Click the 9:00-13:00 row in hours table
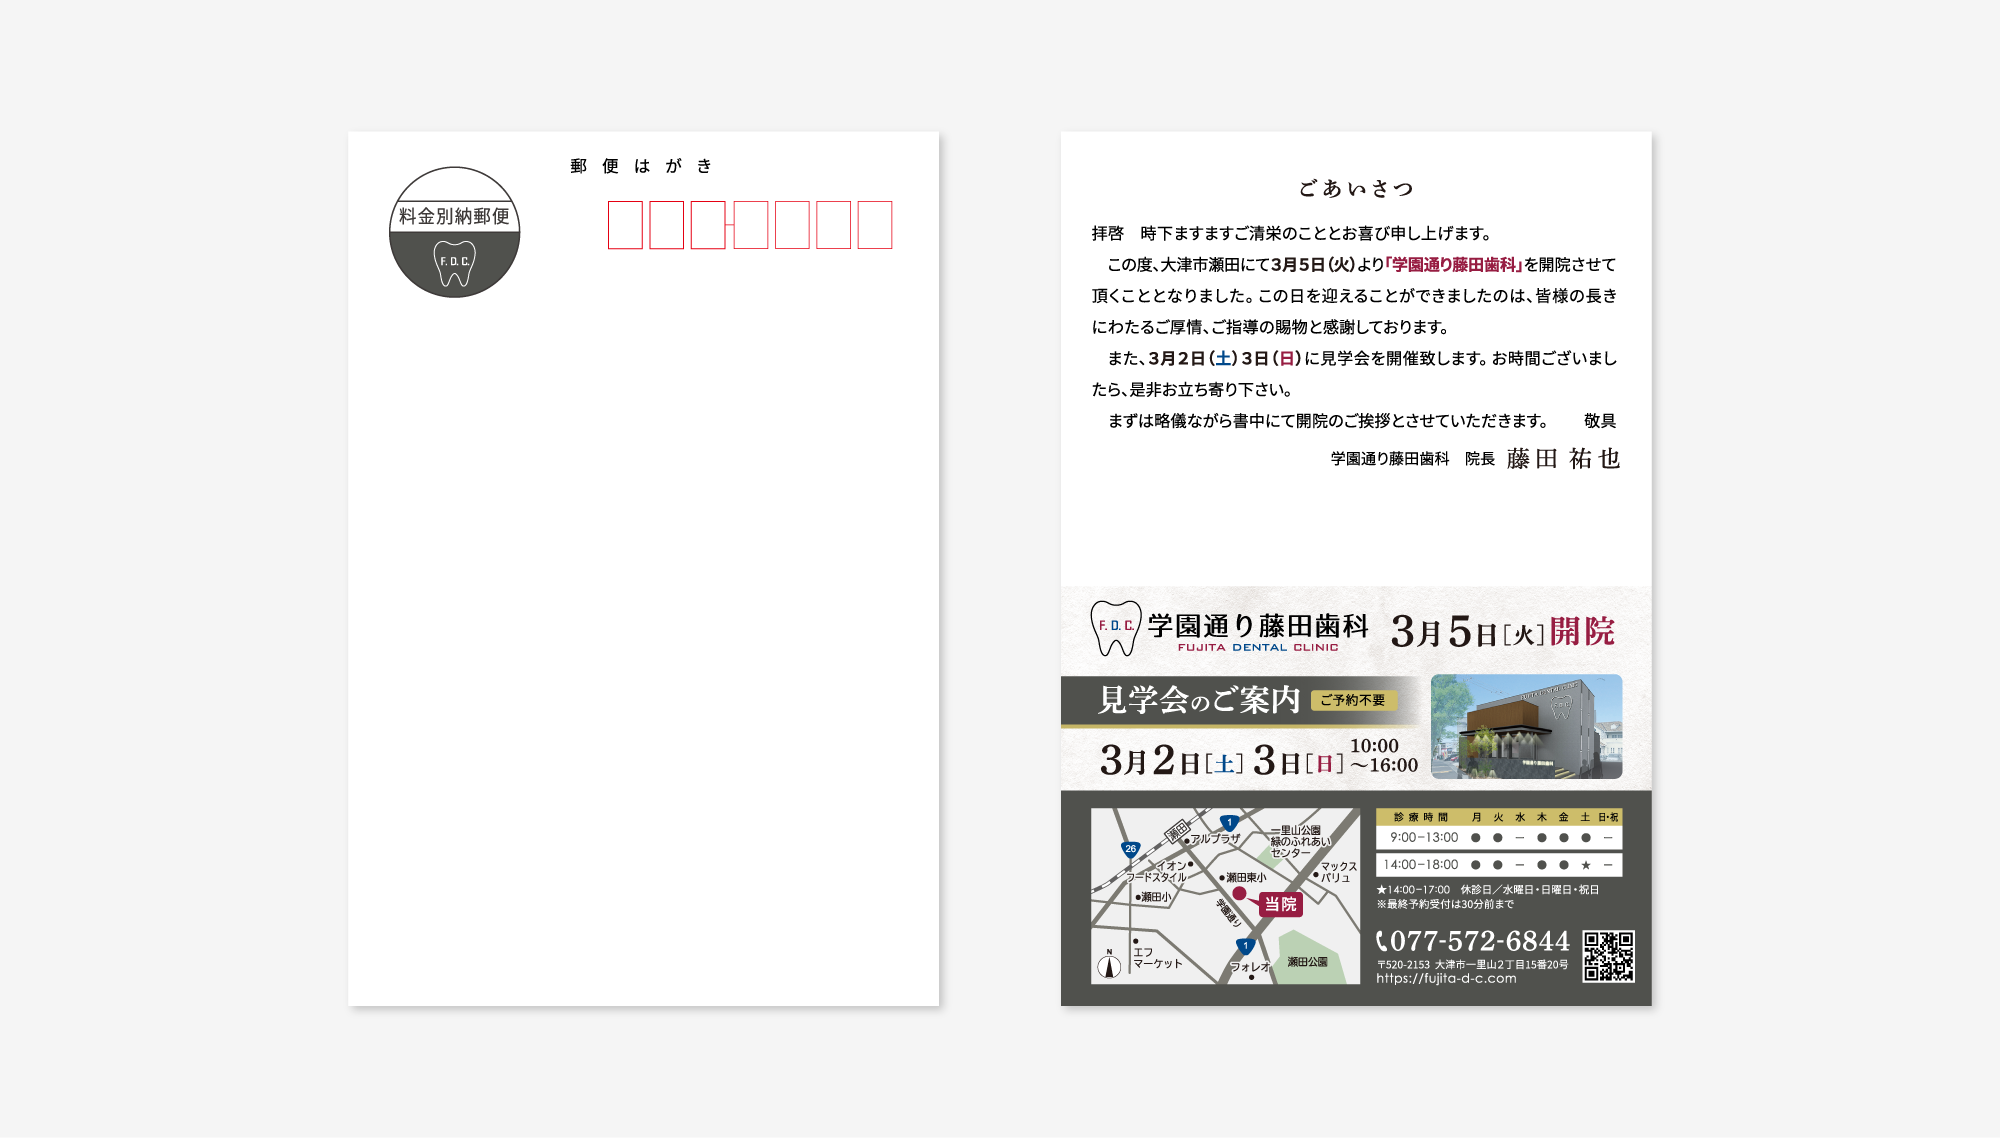Image resolution: width=2000 pixels, height=1138 pixels. point(1499,838)
